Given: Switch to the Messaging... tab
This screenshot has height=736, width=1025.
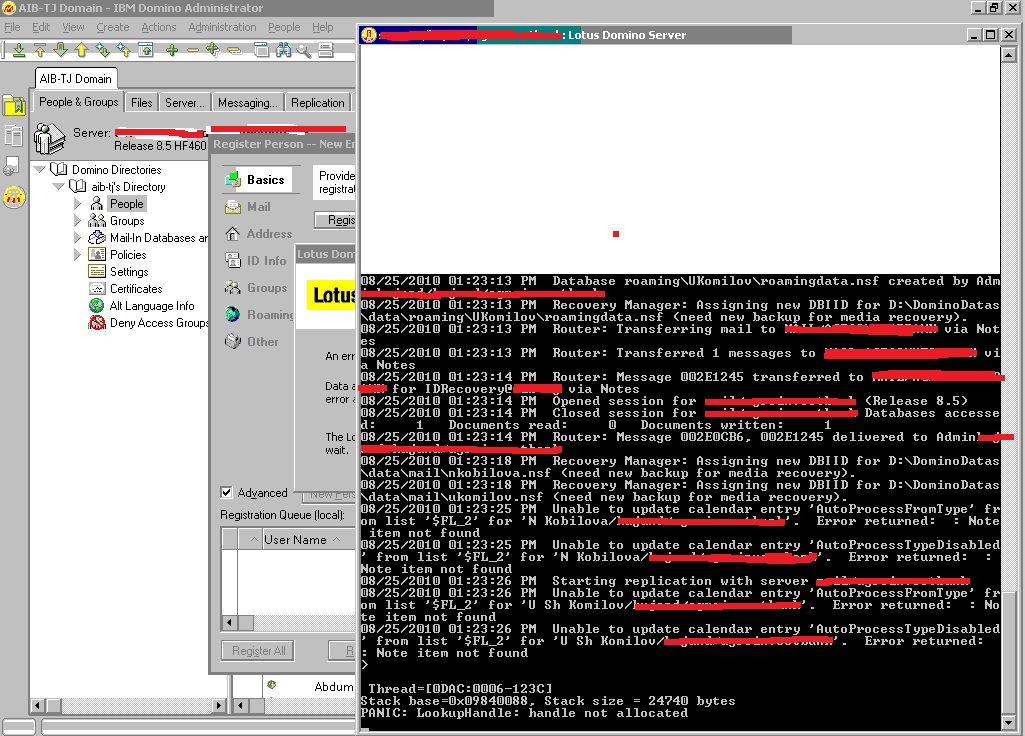Looking at the screenshot, I should point(248,103).
